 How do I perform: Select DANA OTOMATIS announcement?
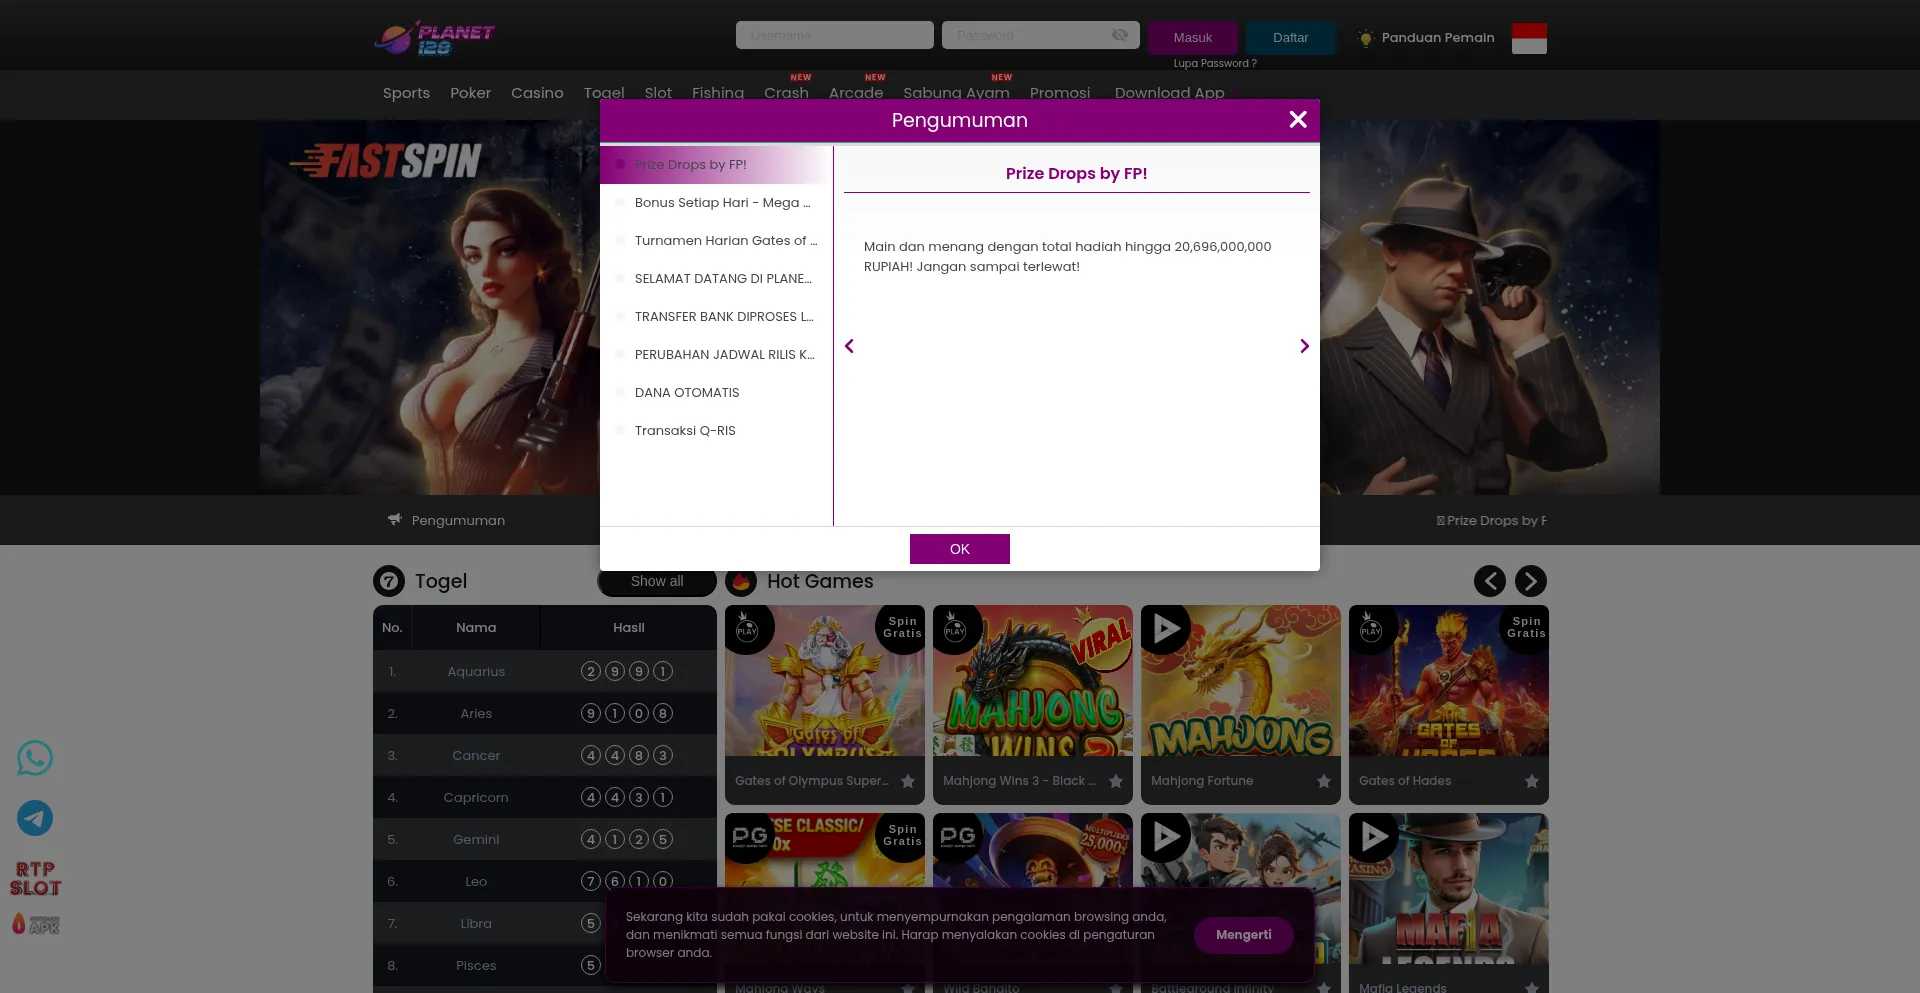(716, 393)
